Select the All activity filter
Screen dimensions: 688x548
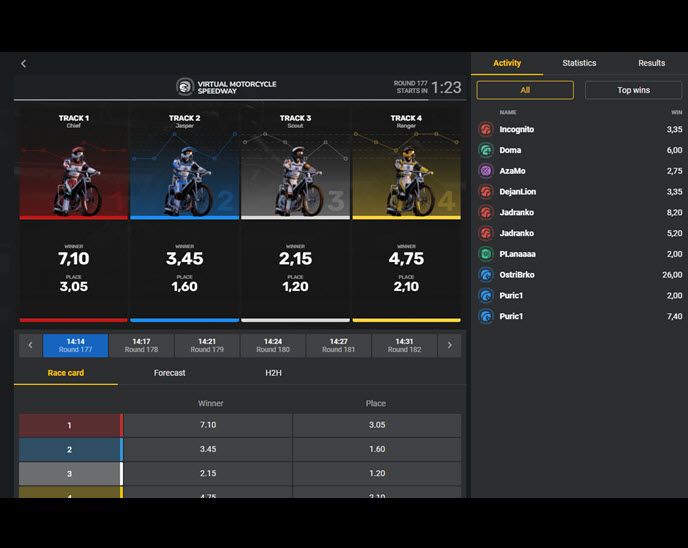525,90
